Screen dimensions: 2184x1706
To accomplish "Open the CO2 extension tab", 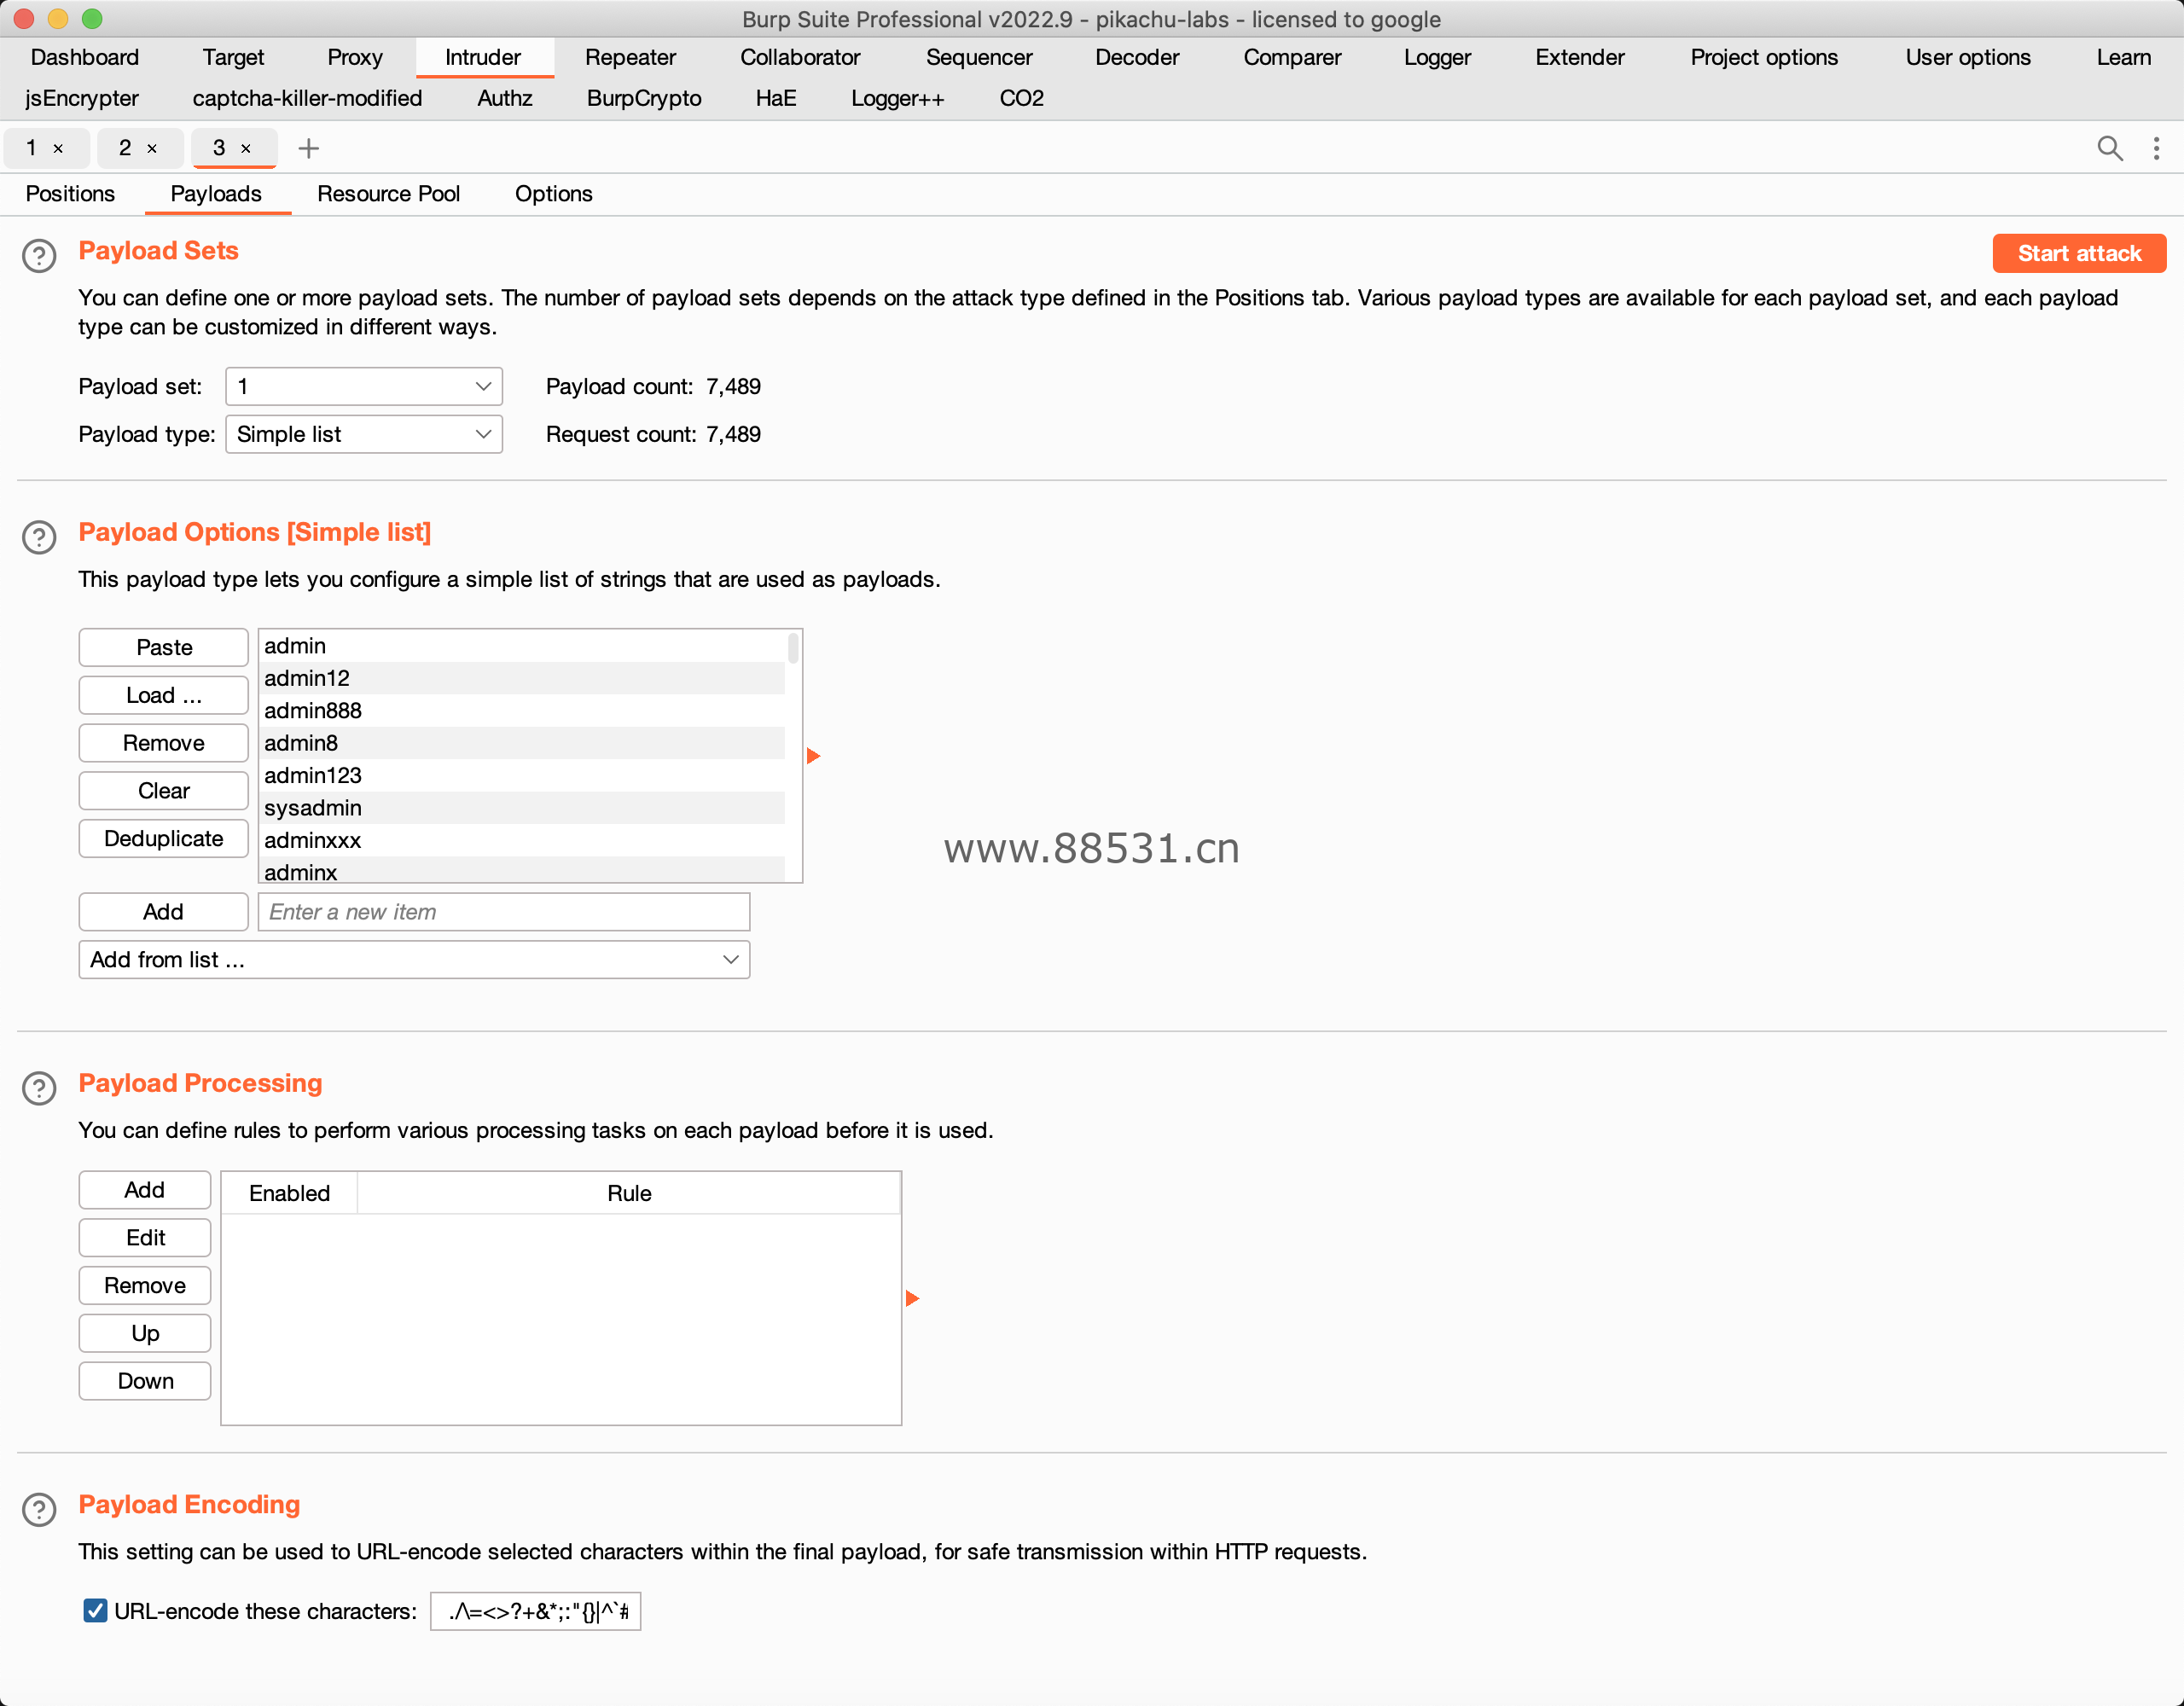I will coord(1021,98).
